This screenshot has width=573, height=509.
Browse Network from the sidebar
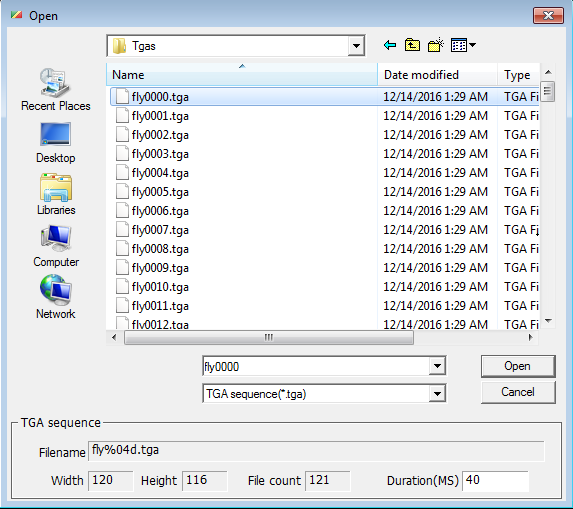coord(56,297)
